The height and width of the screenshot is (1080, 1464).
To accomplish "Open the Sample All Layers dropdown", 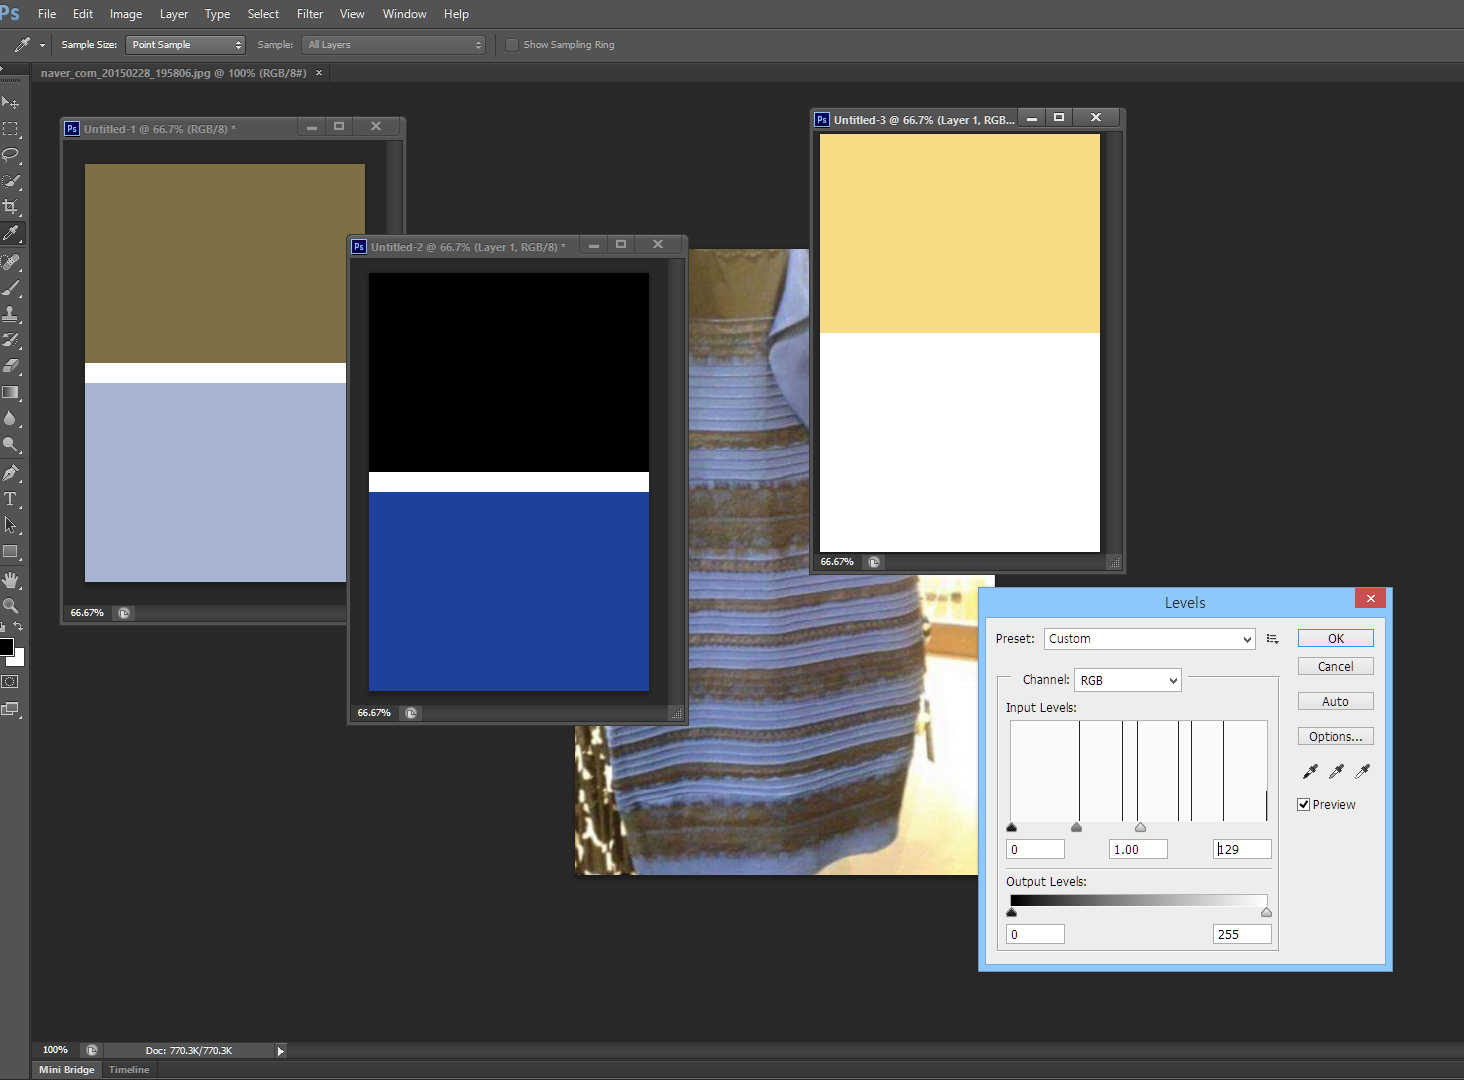I will (393, 45).
